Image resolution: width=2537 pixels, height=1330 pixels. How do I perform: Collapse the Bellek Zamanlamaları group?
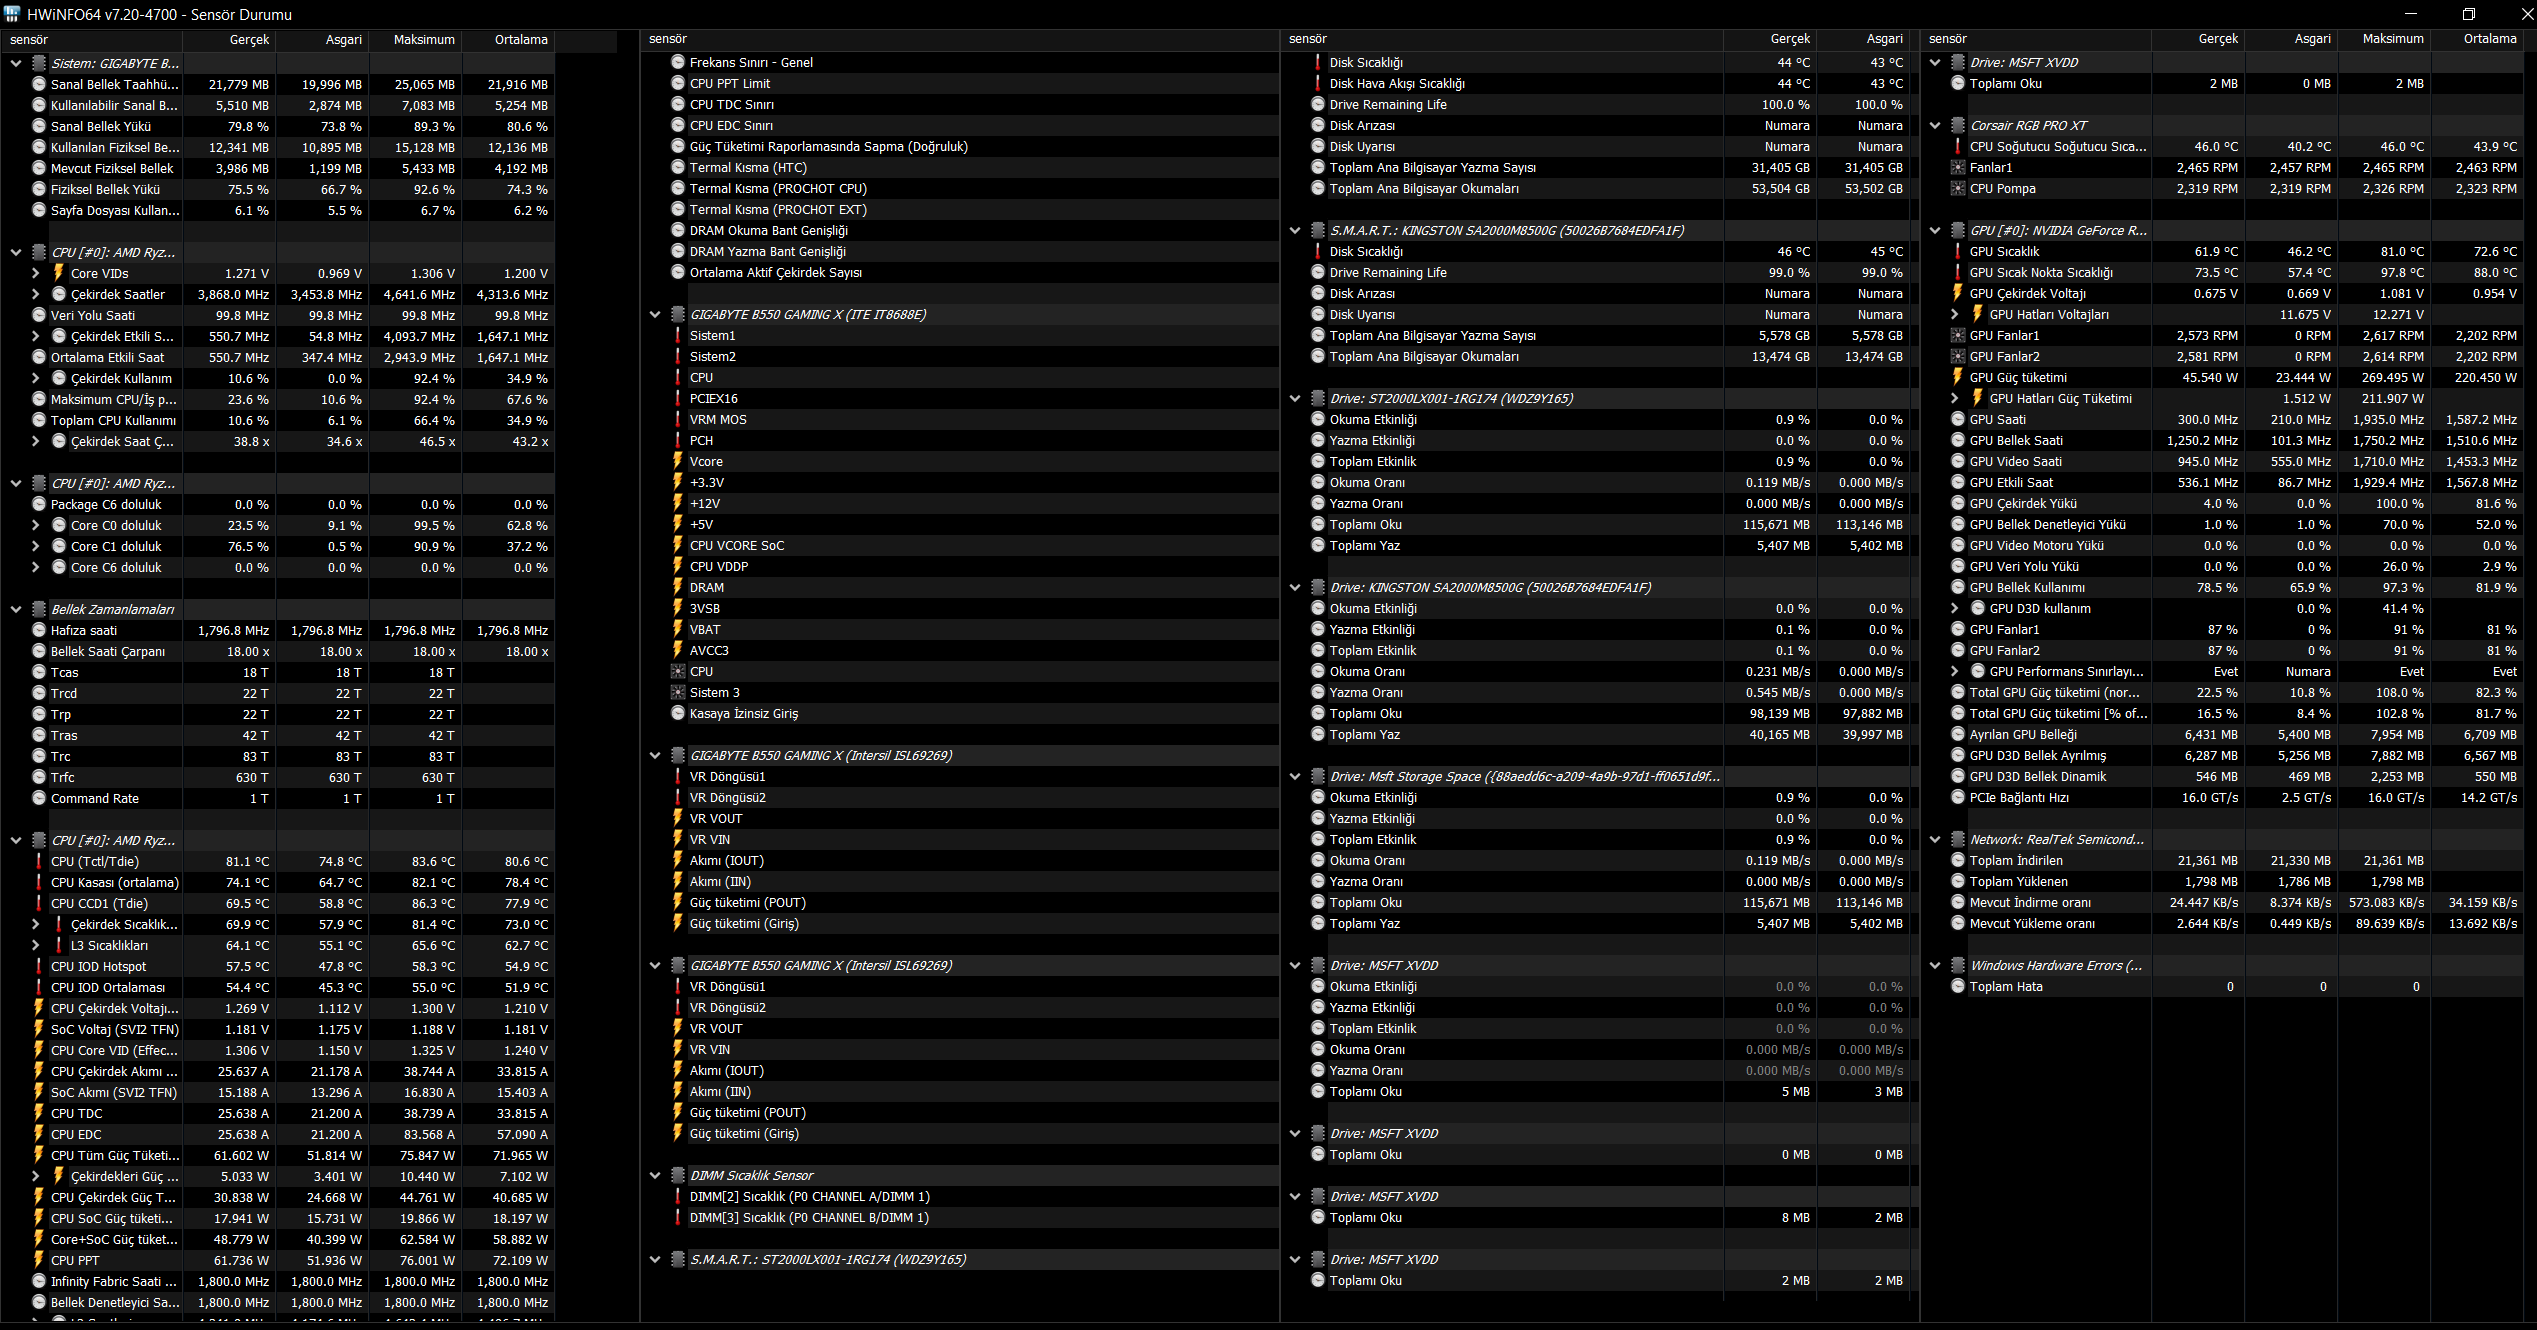click(x=16, y=609)
